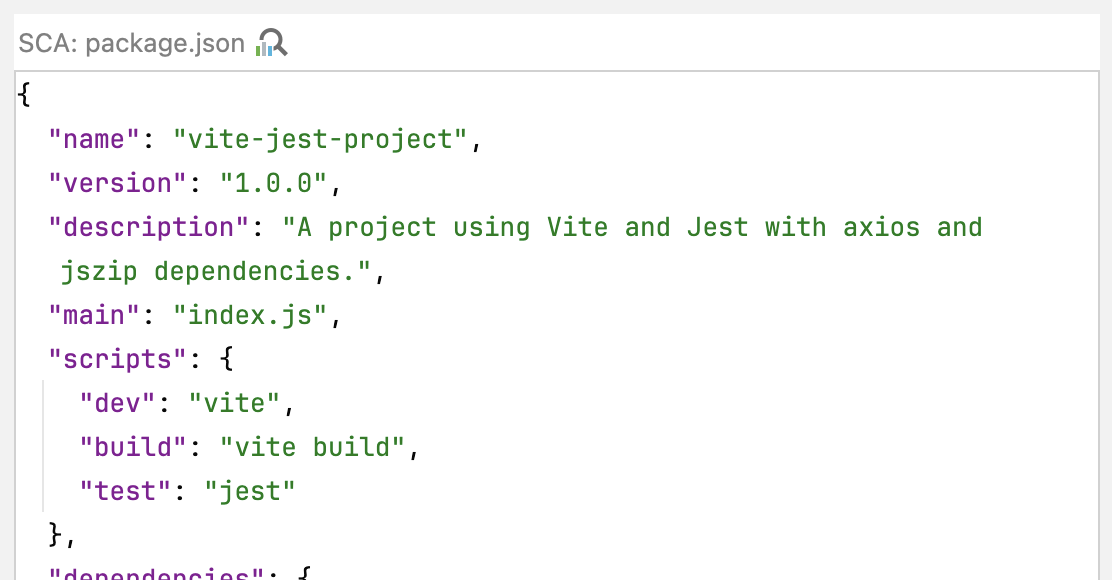Screen dimensions: 1112x580
Task: Click the "build" script key
Action: coord(133,447)
